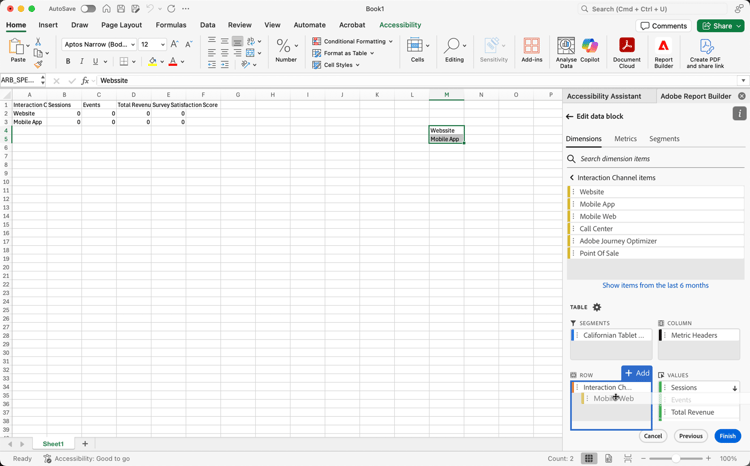750x466 pixels.
Task: Click the Search dimension items field
Action: tap(655, 159)
